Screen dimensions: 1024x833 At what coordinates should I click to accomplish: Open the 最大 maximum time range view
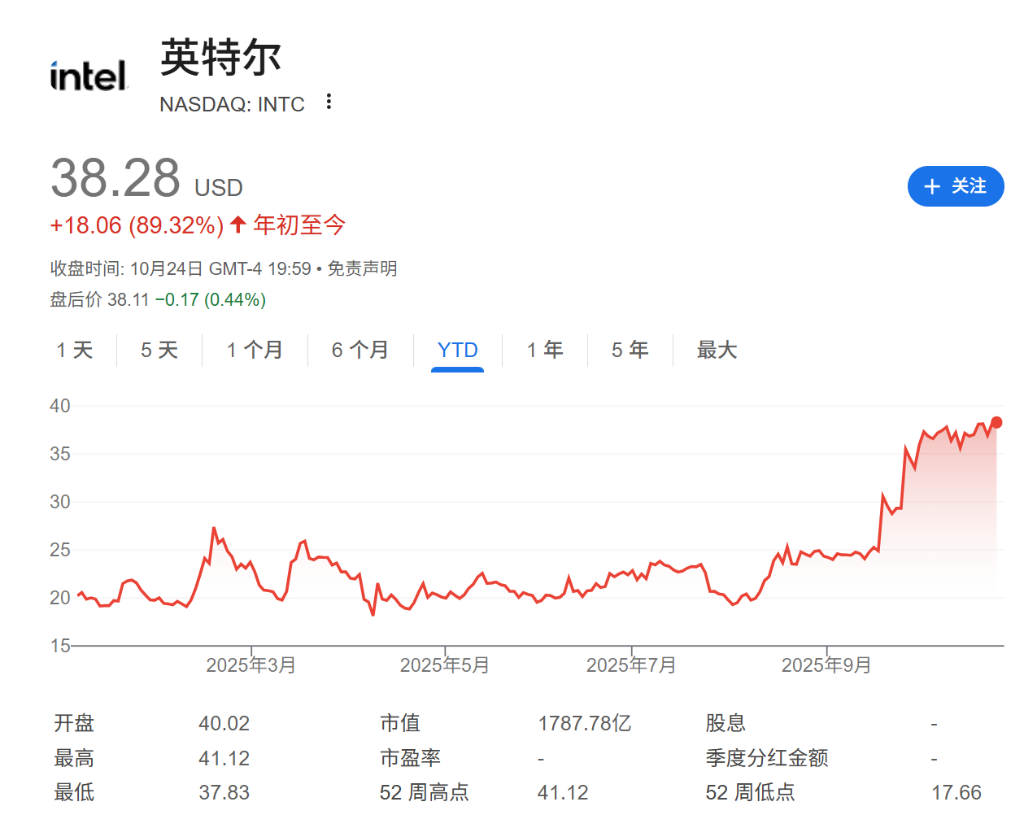coord(715,350)
